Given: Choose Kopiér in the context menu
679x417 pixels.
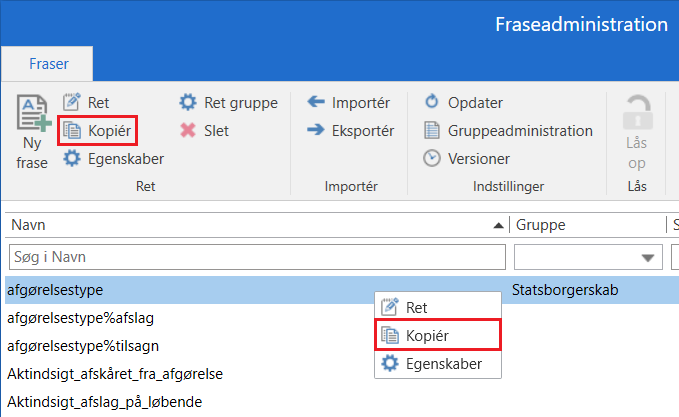Looking at the screenshot, I should (x=437, y=336).
